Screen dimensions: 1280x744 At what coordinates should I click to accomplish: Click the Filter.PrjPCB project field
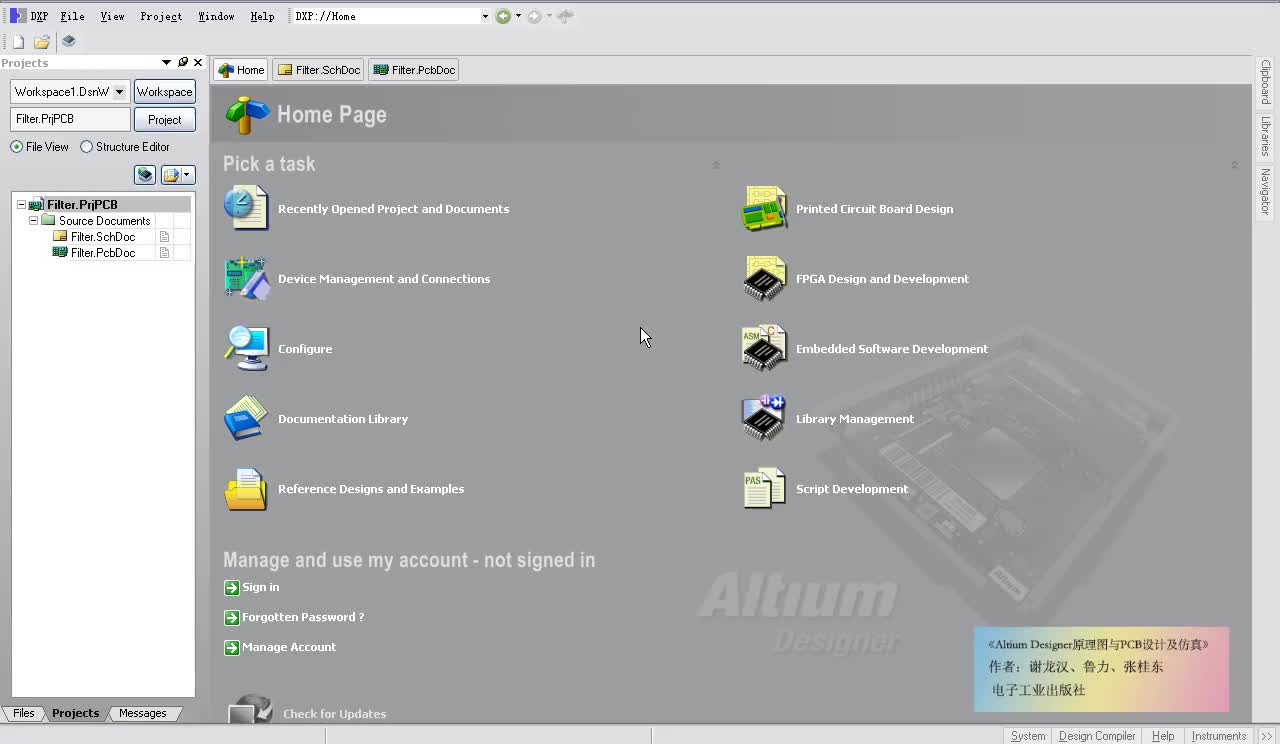tap(71, 119)
